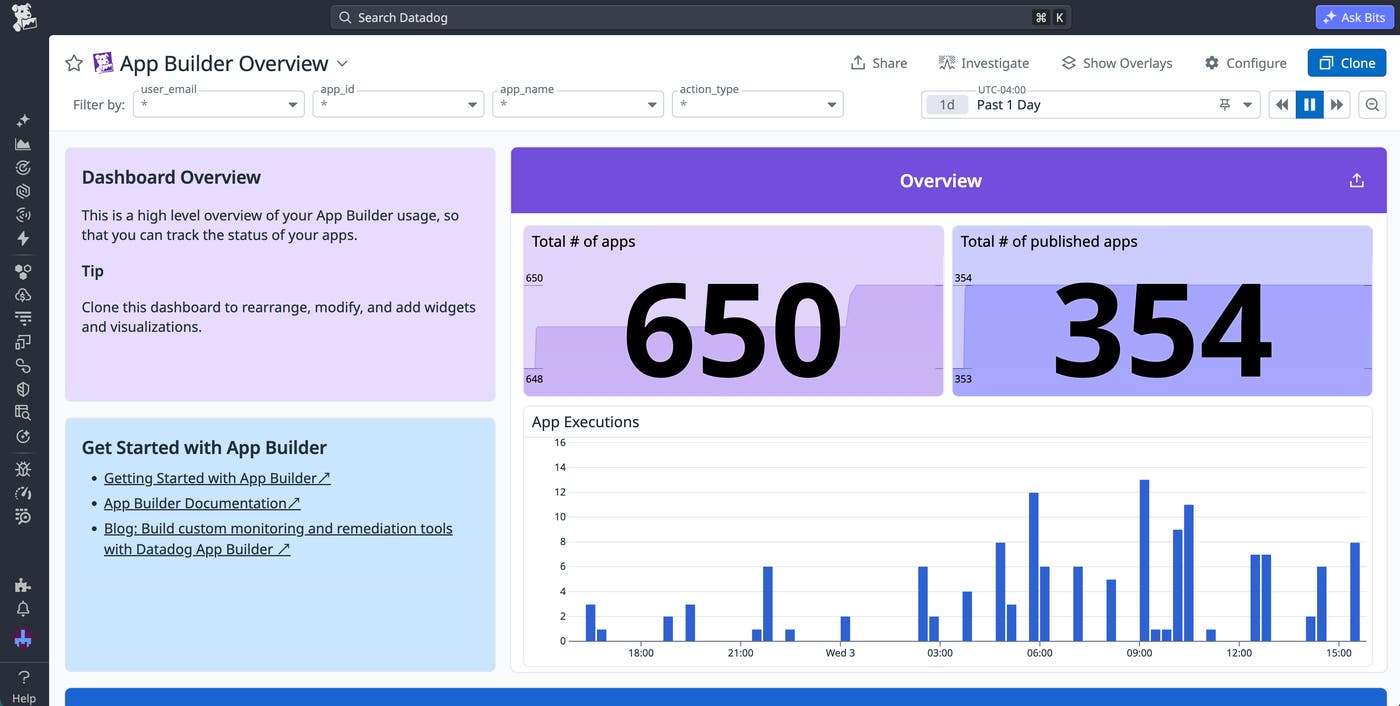This screenshot has height=706, width=1400.
Task: Click the Dashboard Overview heading
Action: 171,177
